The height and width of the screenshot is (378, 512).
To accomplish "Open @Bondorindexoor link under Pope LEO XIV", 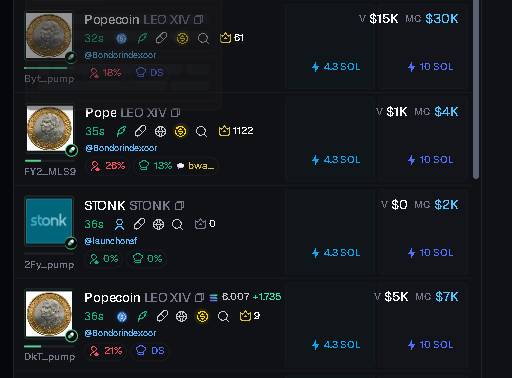I will click(x=121, y=148).
